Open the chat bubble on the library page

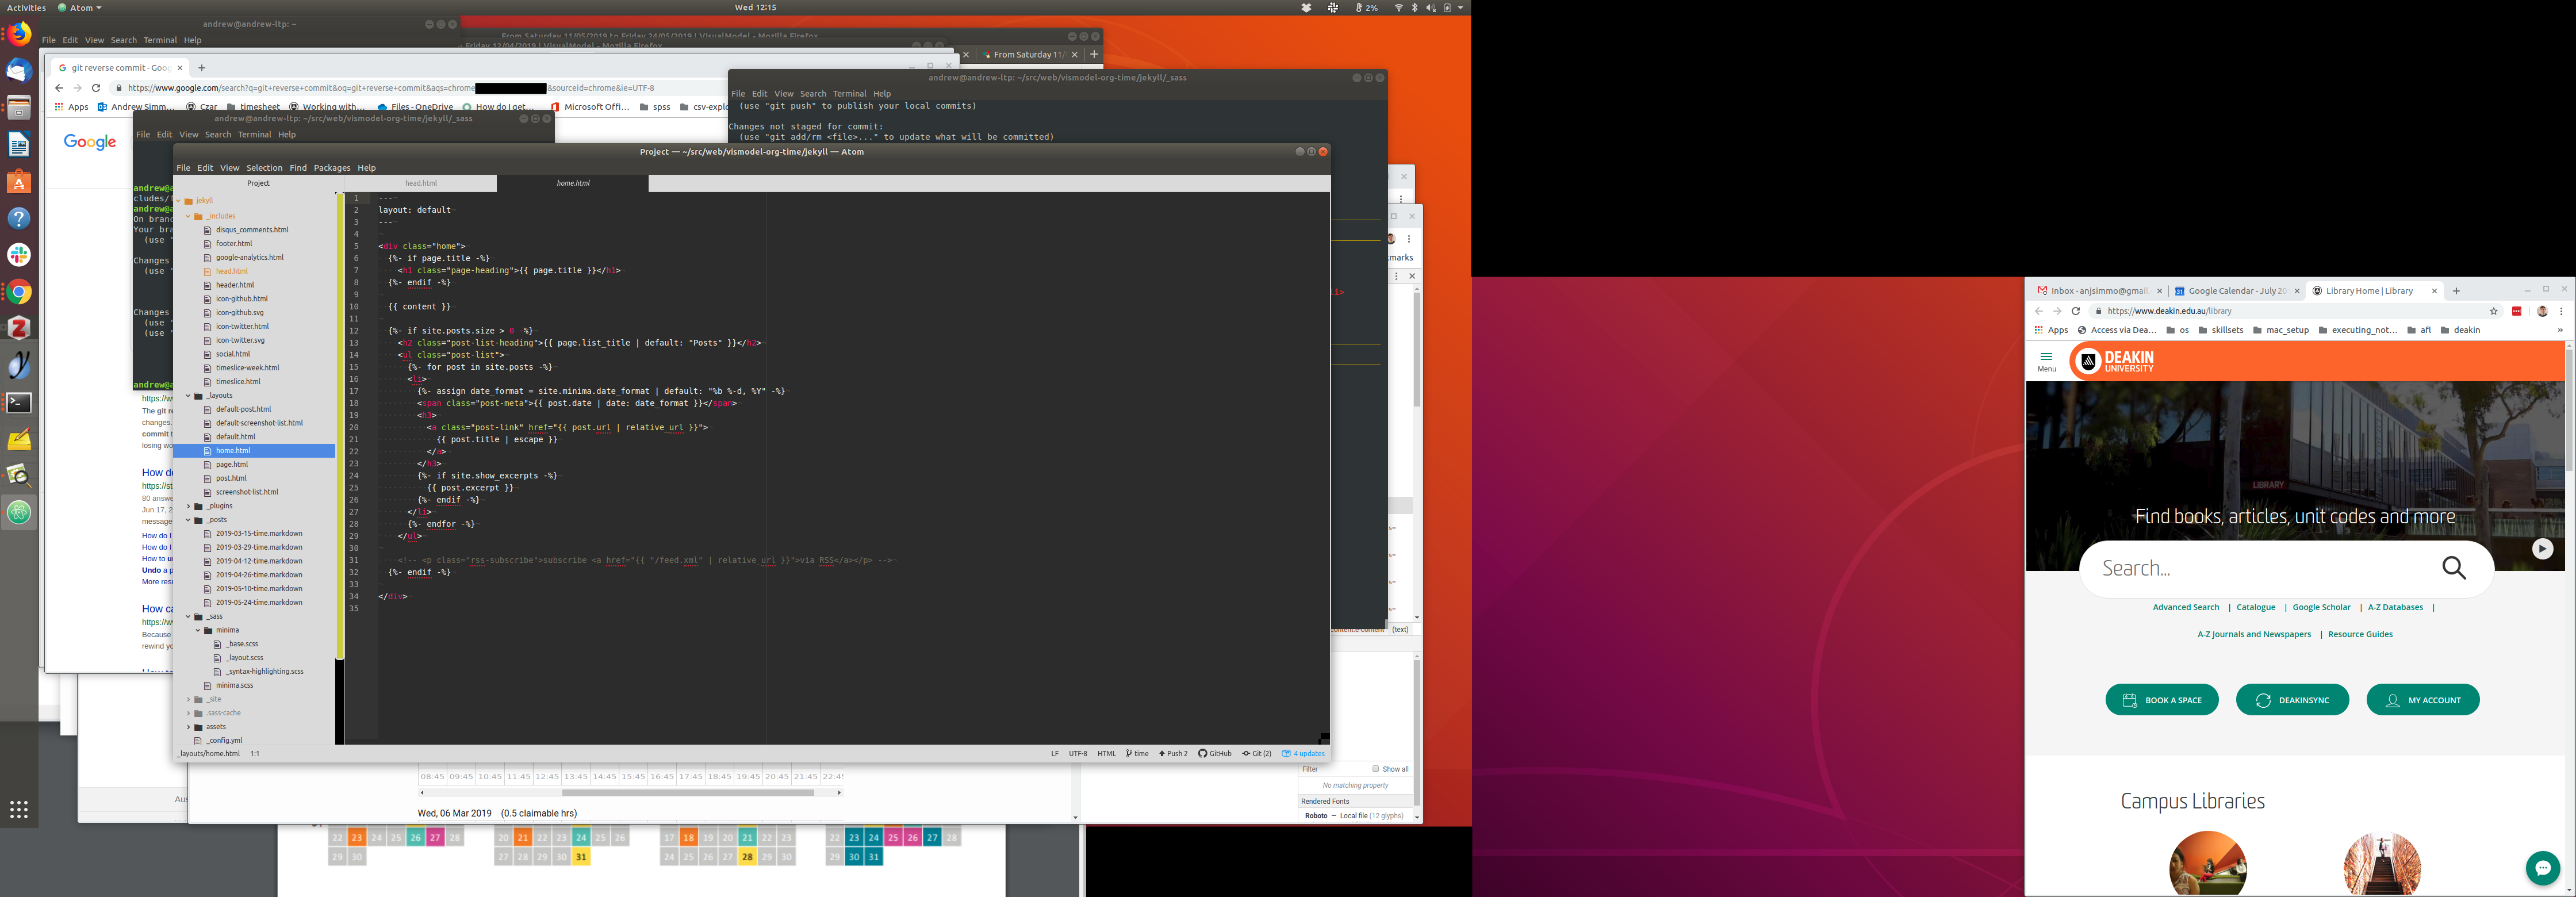tap(2542, 867)
